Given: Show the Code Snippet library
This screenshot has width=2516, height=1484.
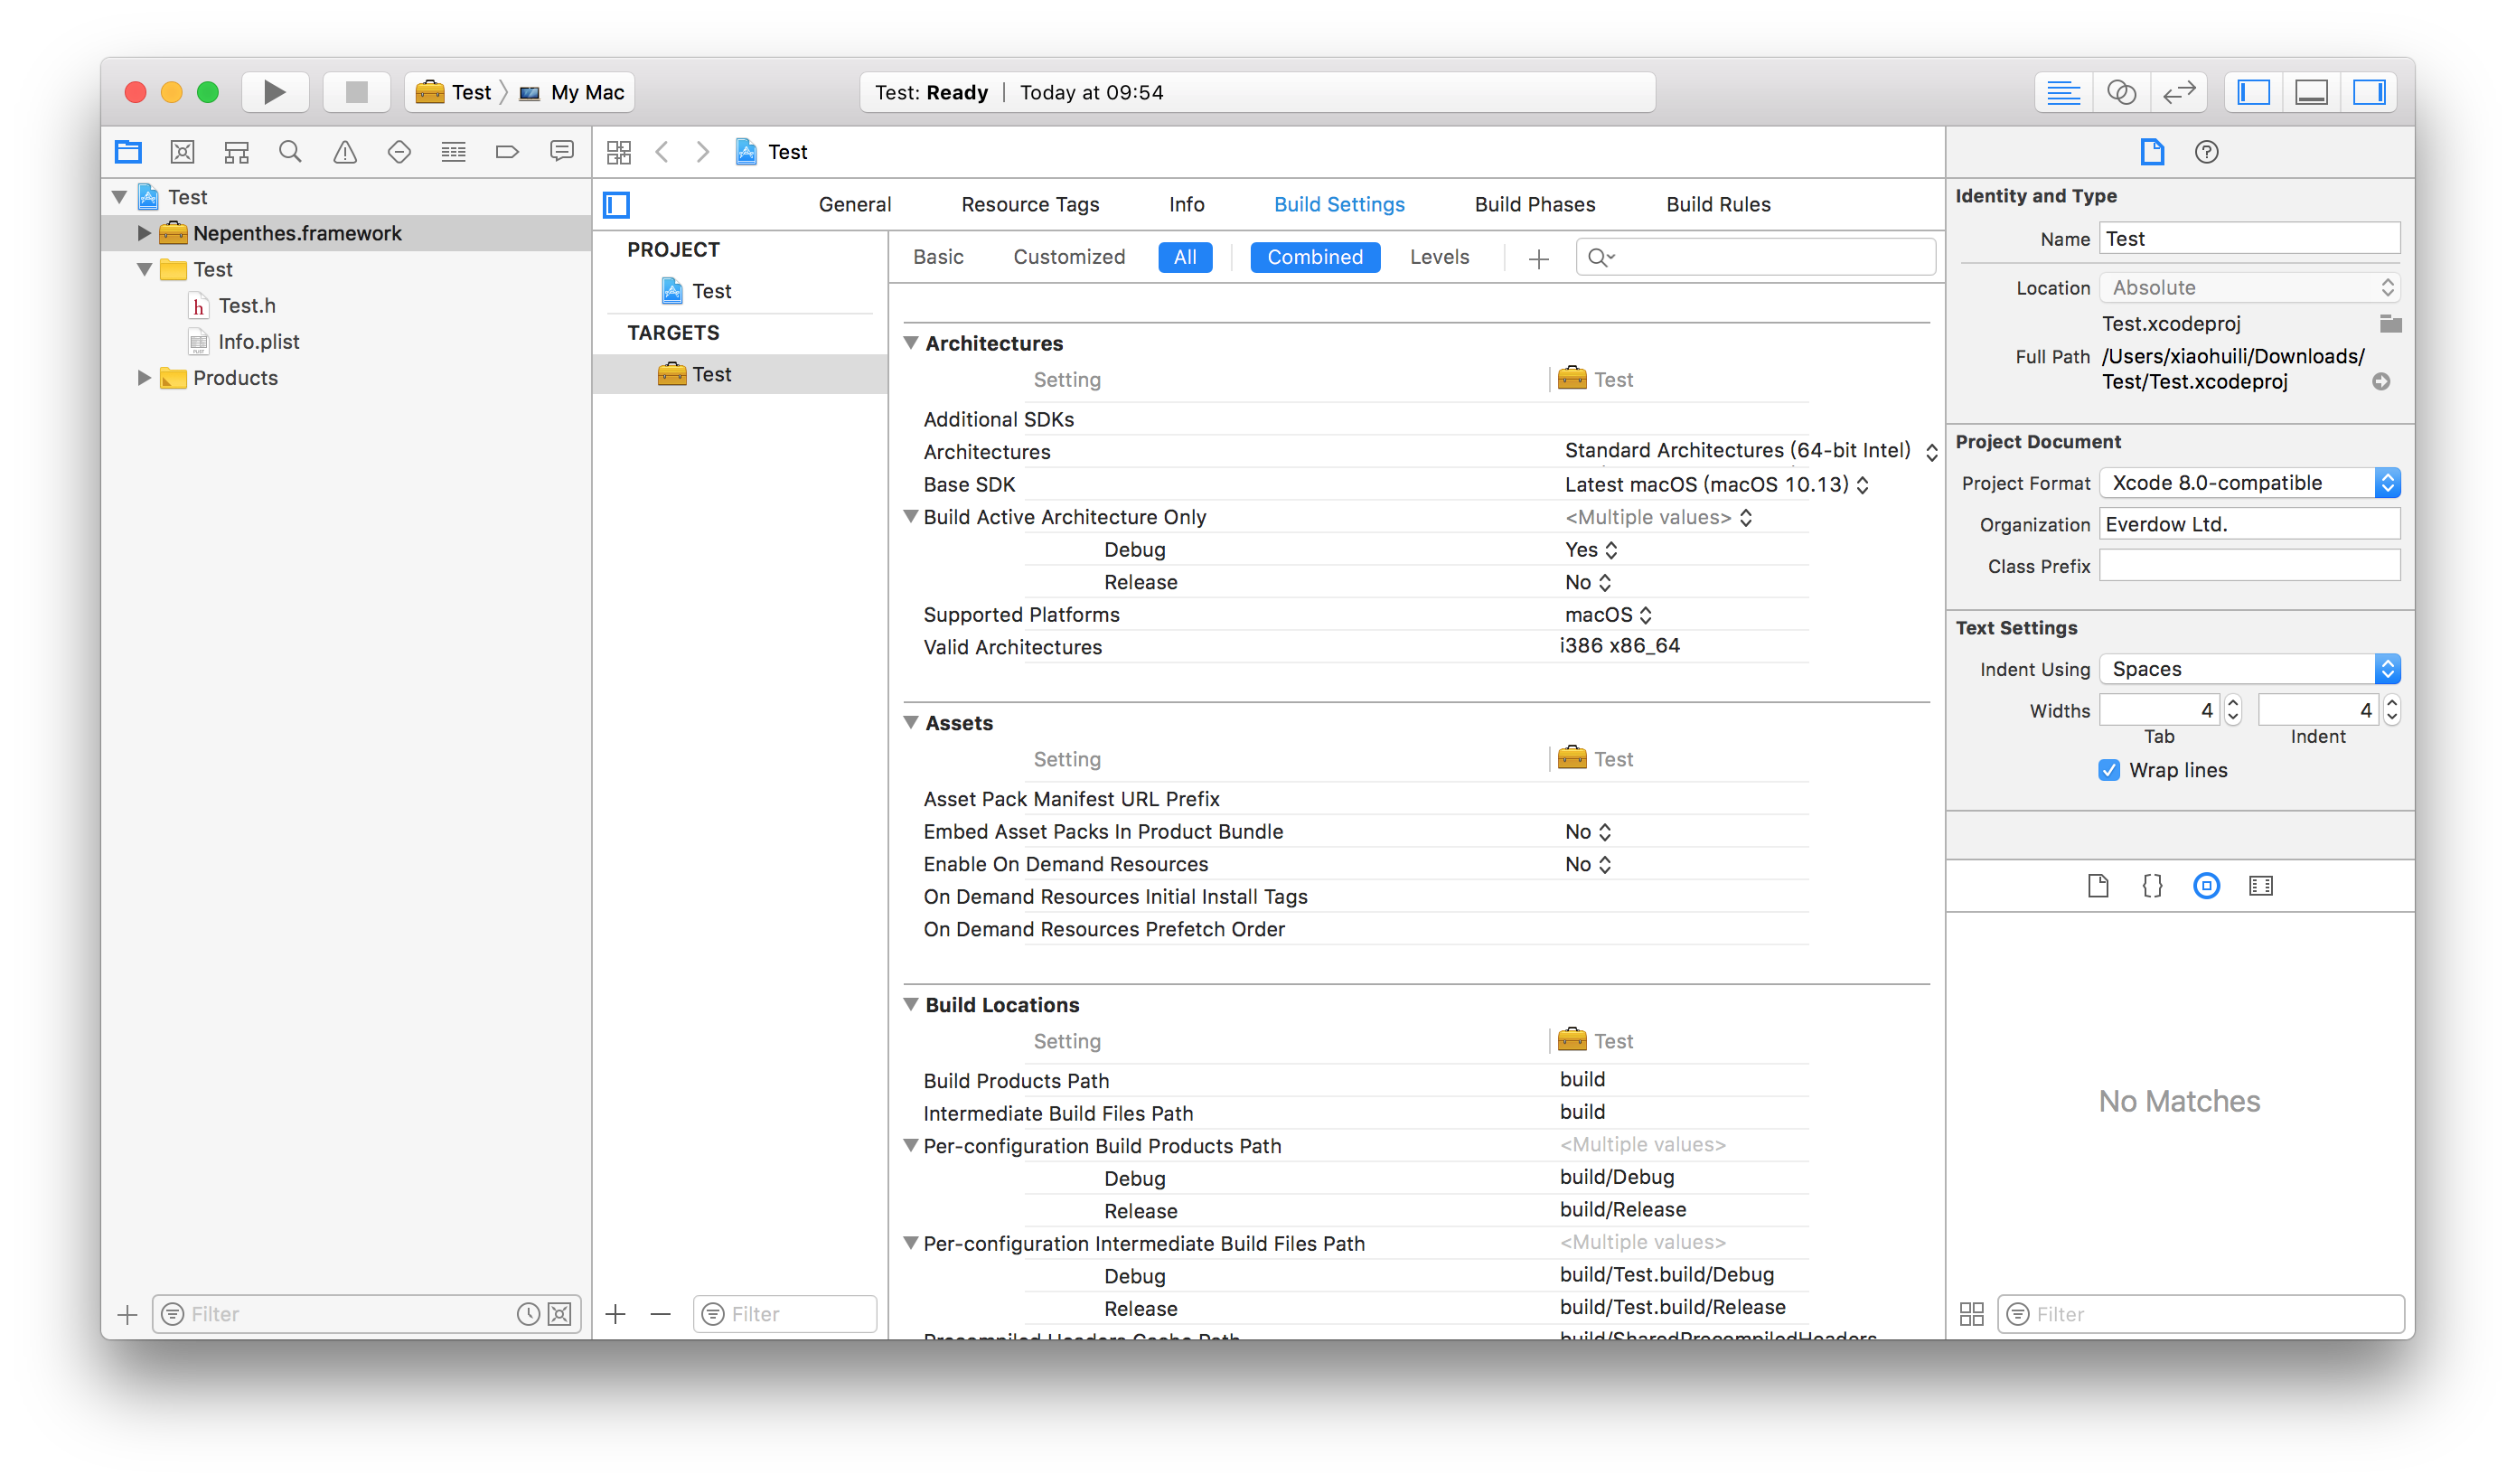Looking at the screenshot, I should click(x=2152, y=886).
